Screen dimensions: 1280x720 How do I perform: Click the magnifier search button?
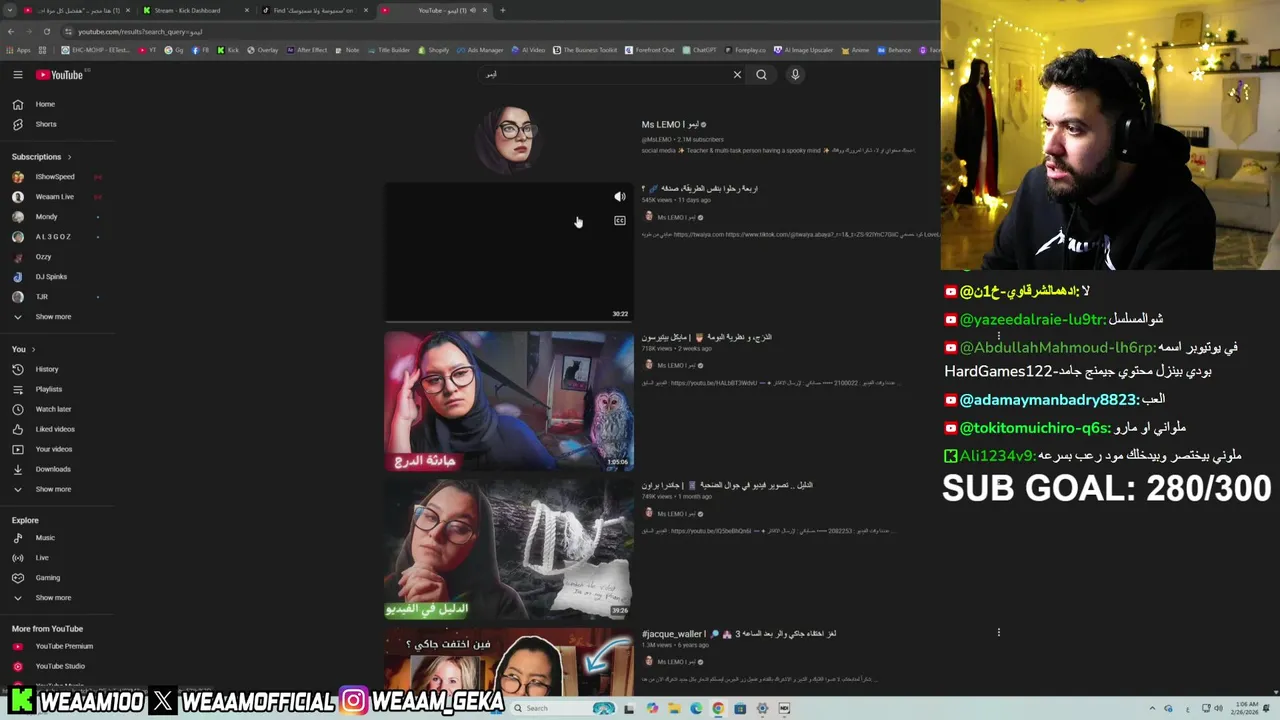[x=761, y=75]
